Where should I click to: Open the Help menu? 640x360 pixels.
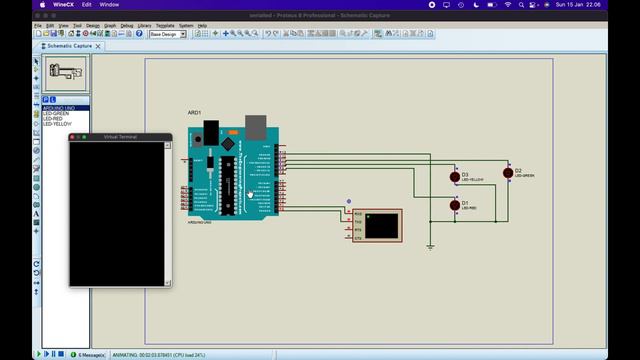click(x=202, y=26)
